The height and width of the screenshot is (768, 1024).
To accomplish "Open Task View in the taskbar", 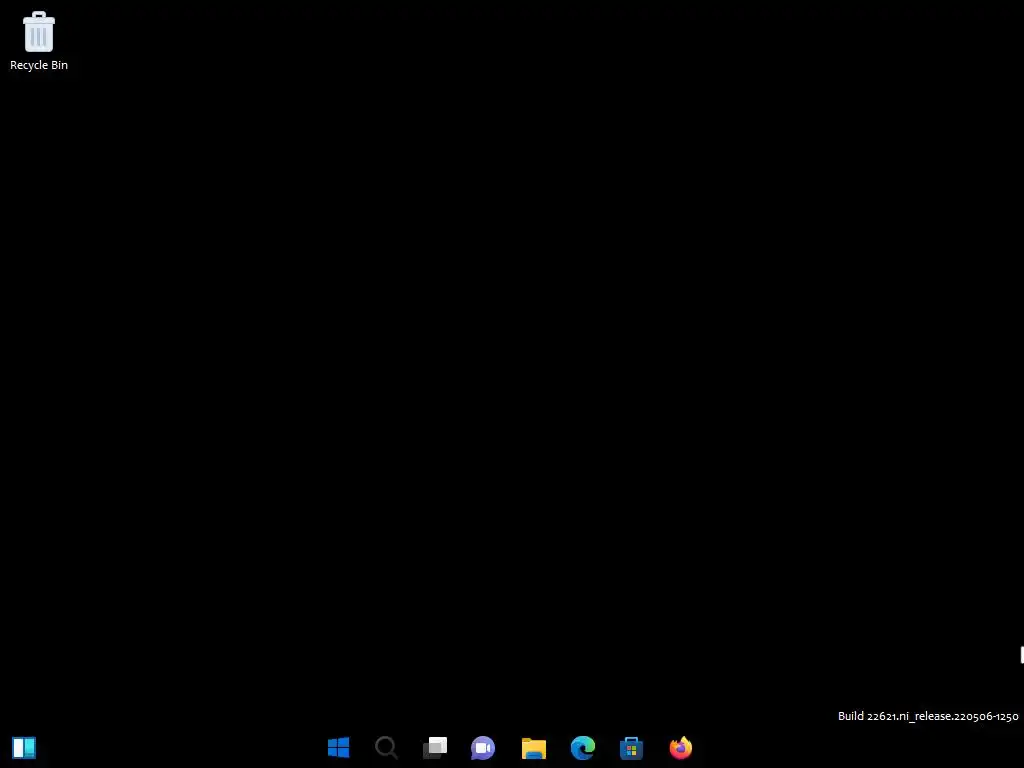I will pos(435,748).
